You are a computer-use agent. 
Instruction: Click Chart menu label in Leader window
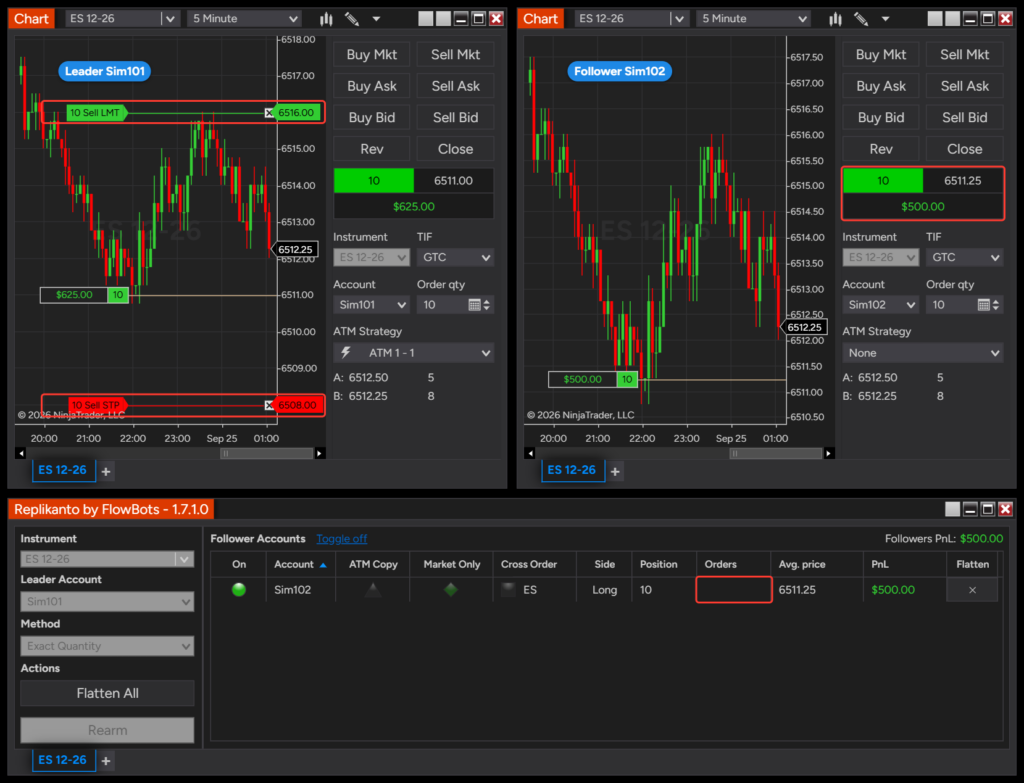[x=31, y=19]
